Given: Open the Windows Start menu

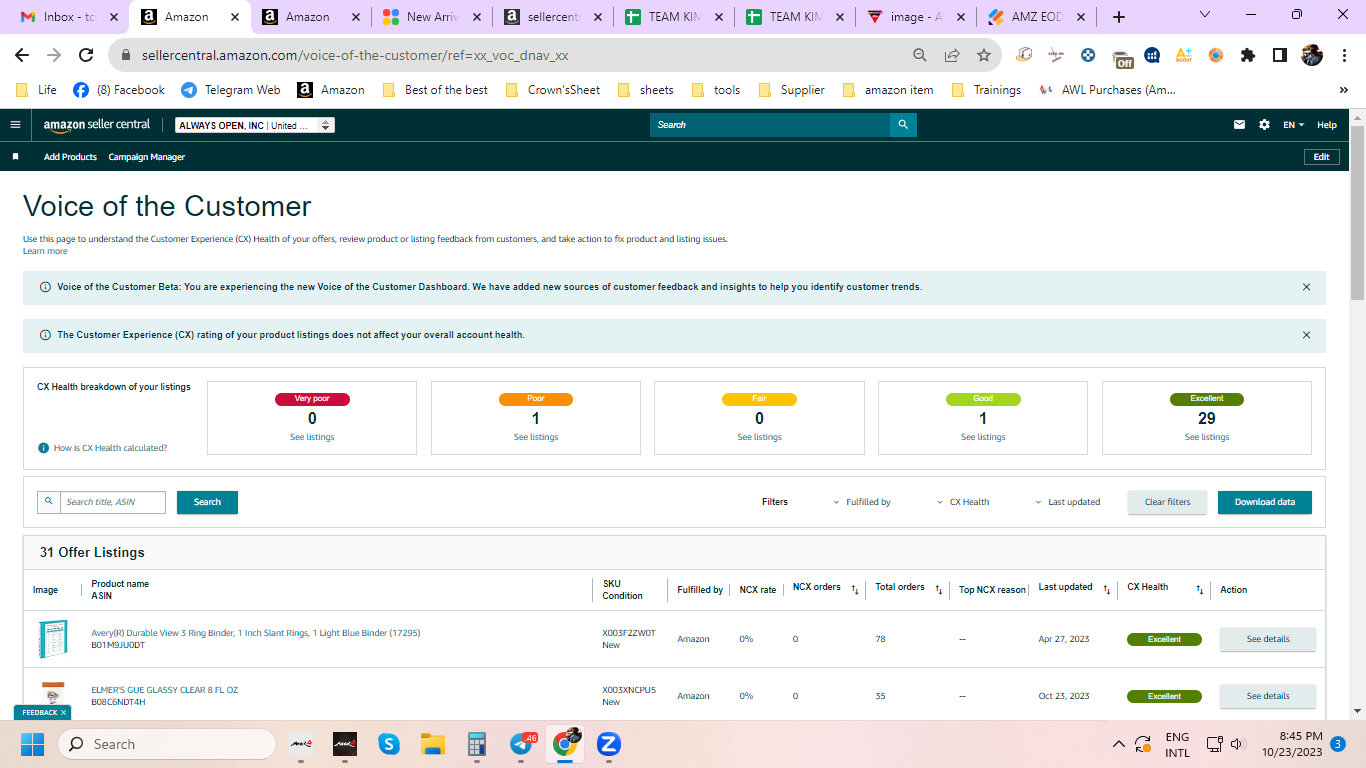Looking at the screenshot, I should click(32, 744).
